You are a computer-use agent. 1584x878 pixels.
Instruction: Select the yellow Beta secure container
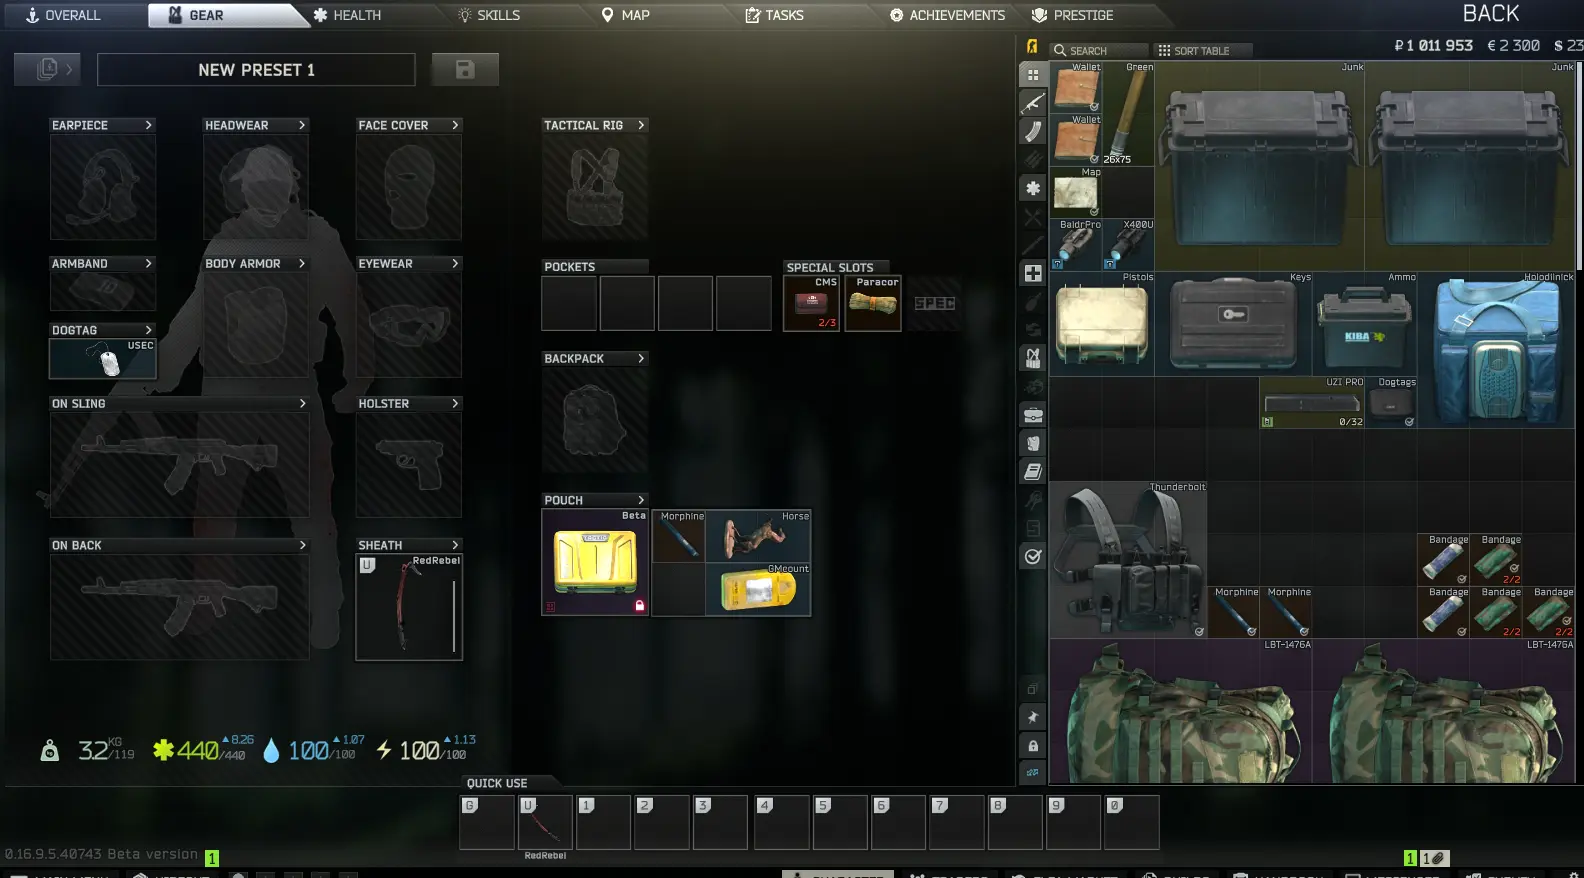pyautogui.click(x=595, y=562)
